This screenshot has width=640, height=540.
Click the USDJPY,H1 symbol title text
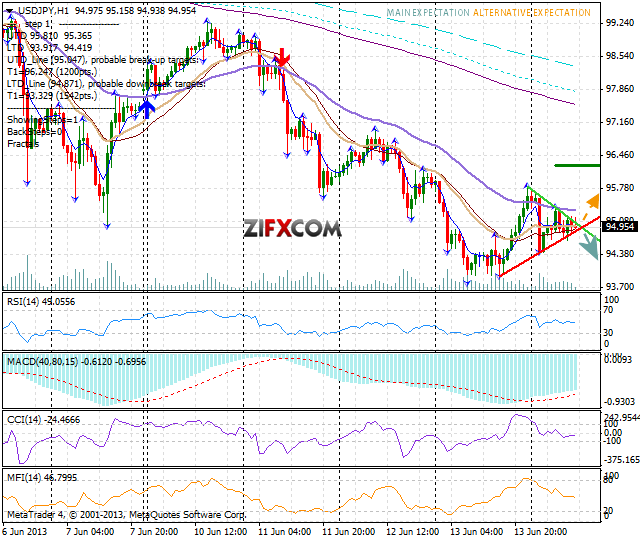coord(44,11)
